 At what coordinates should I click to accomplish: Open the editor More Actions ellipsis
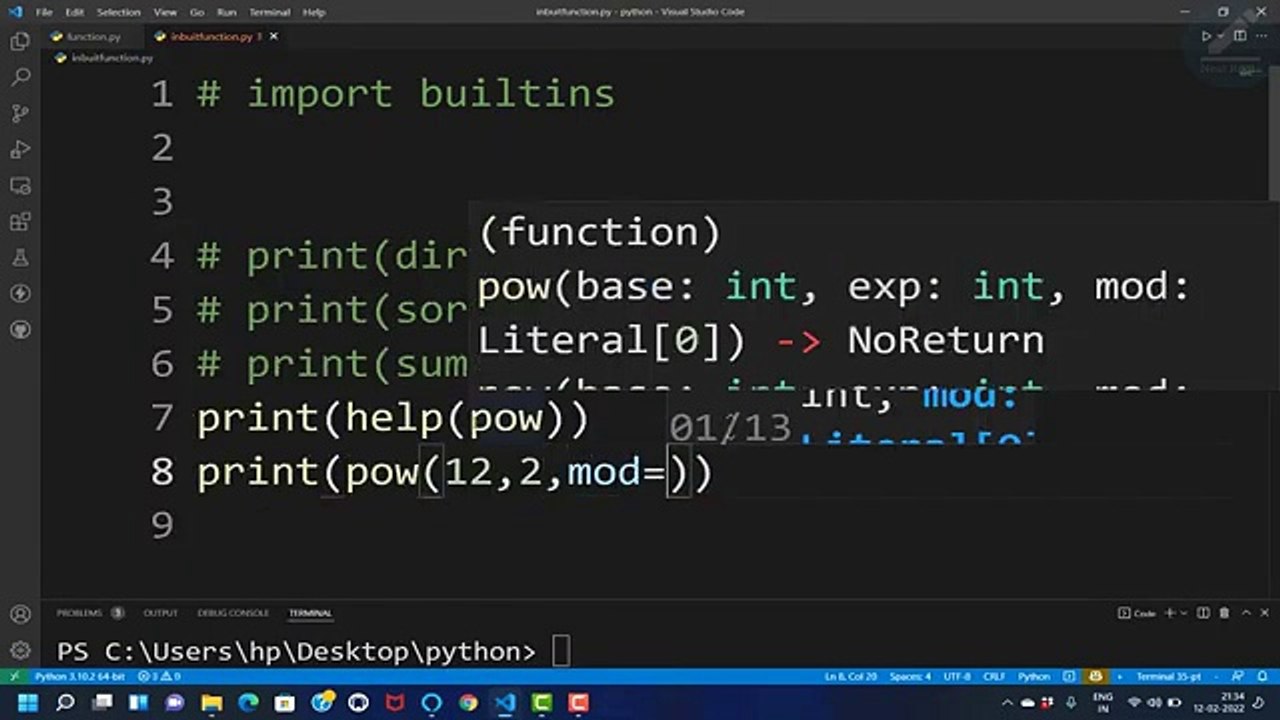click(x=1261, y=36)
